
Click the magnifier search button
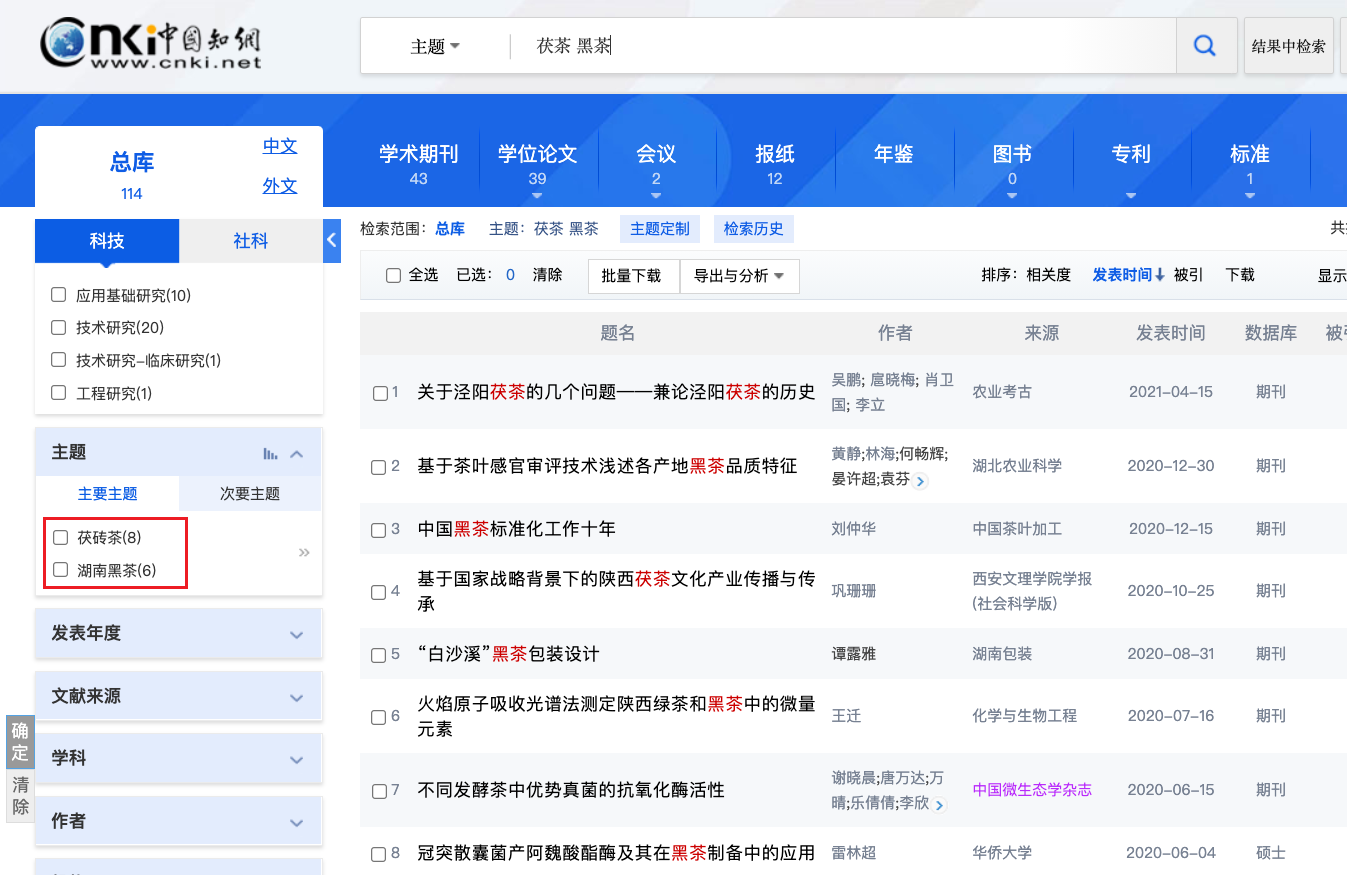(x=1206, y=46)
